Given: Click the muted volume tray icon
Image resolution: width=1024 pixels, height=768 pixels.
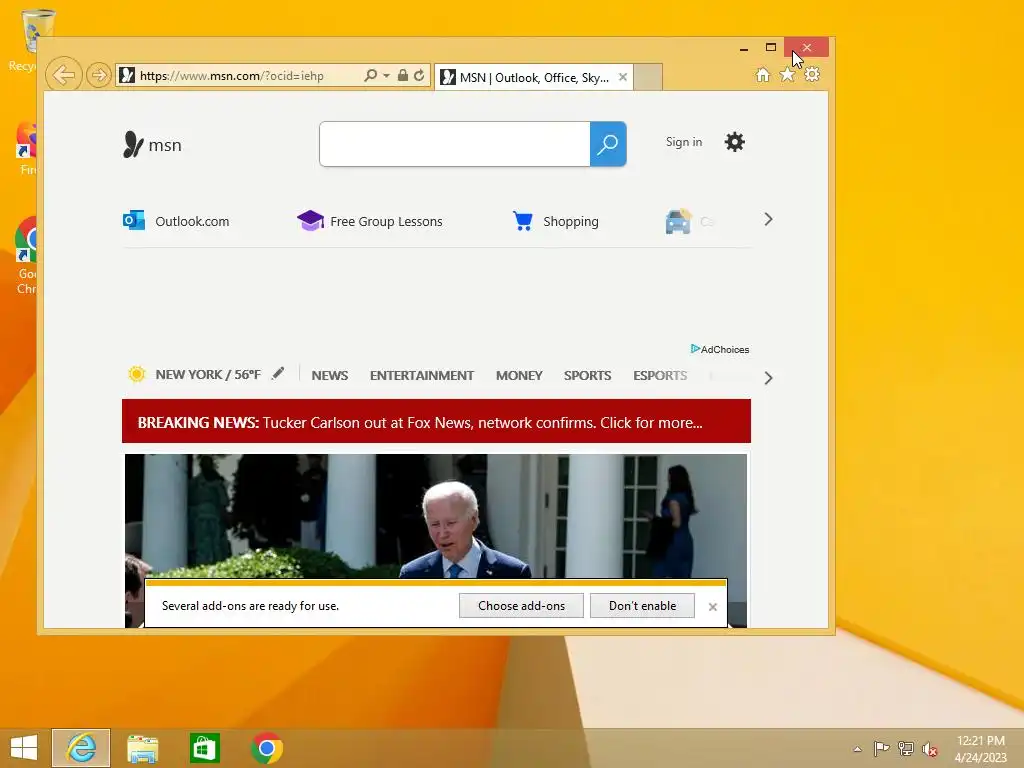Looking at the screenshot, I should (x=930, y=749).
